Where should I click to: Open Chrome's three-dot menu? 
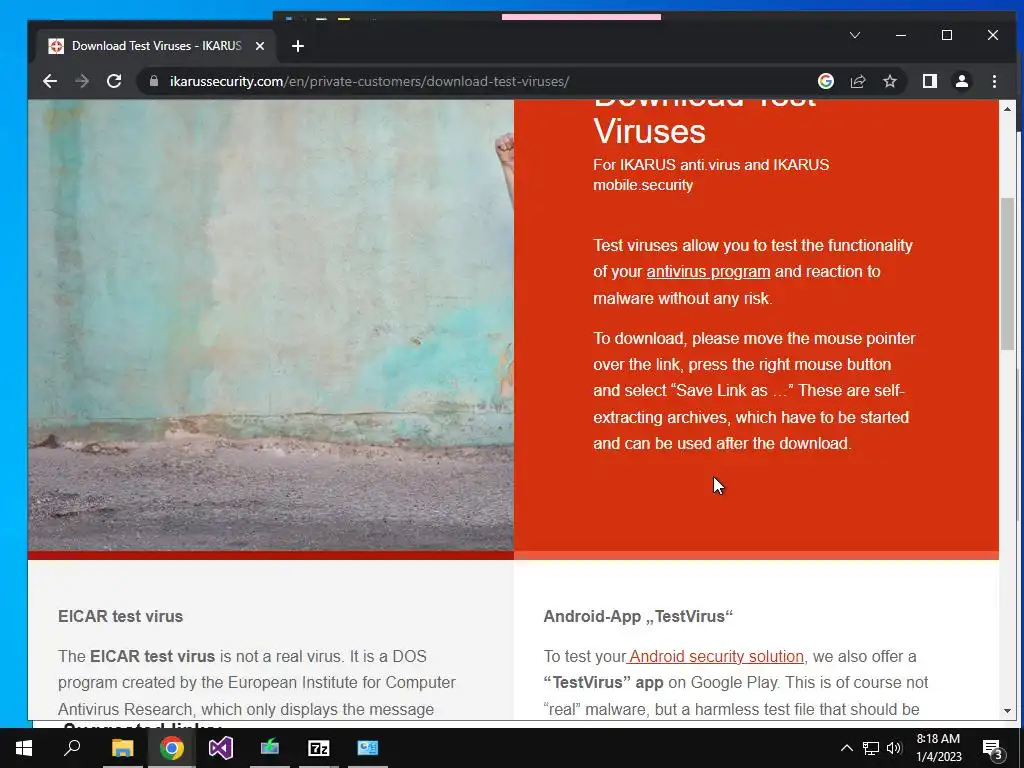[994, 82]
